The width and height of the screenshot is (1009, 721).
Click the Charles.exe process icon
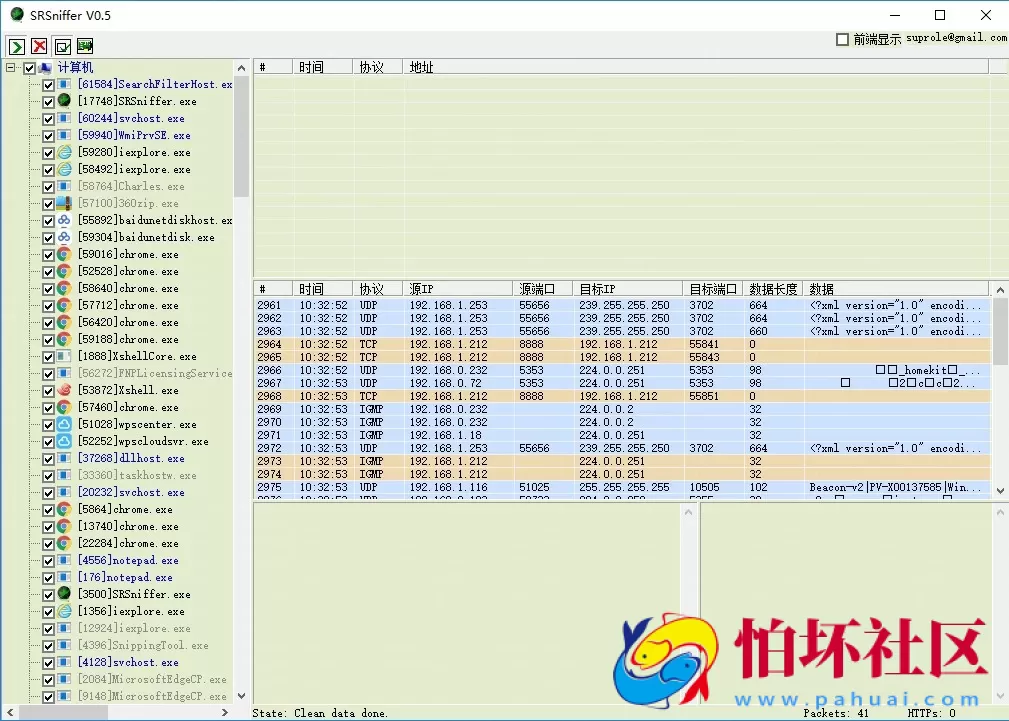(x=64, y=186)
